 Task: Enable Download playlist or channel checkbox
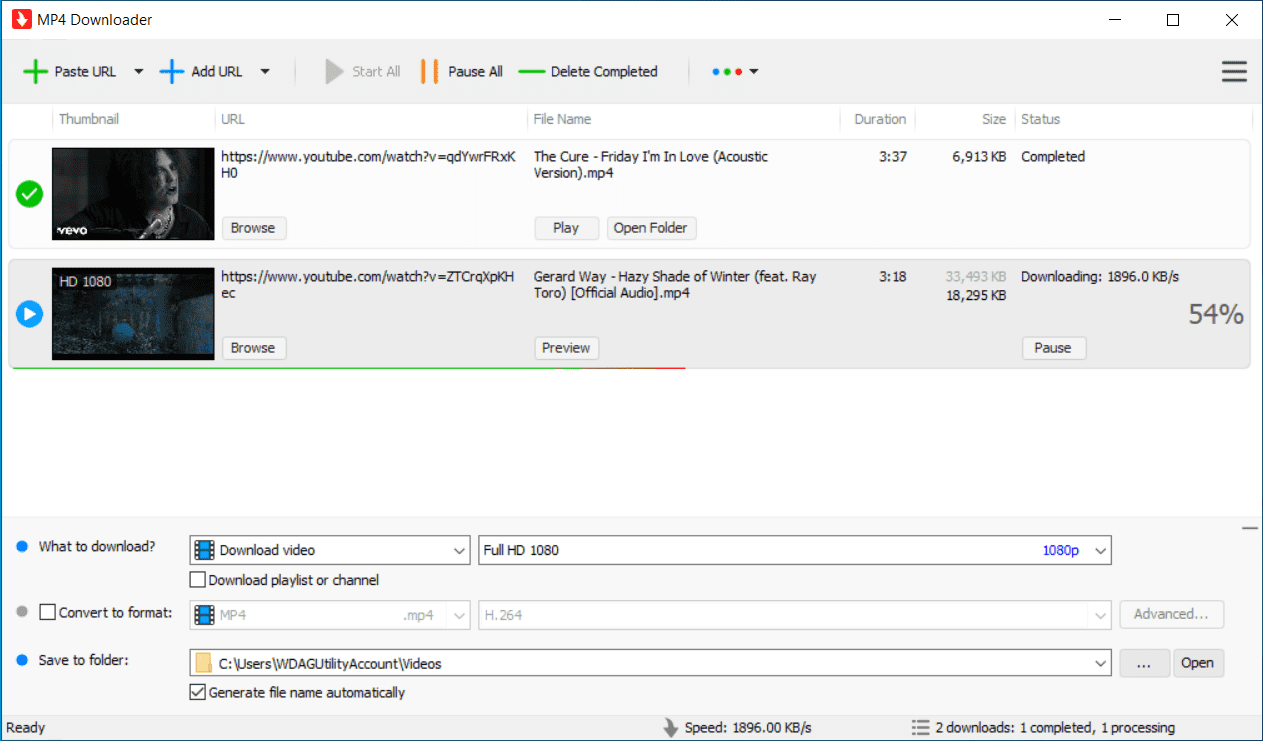(x=197, y=580)
